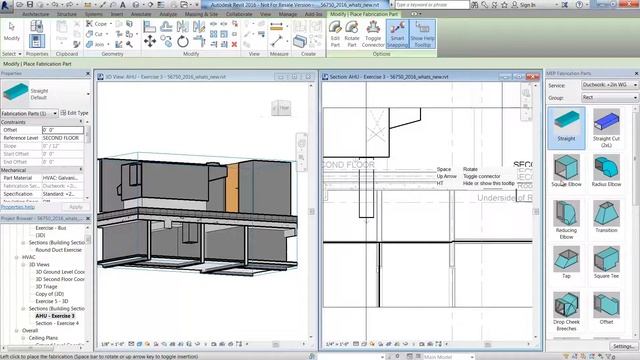Select Round Duct Exercise in Project Browser

[58, 250]
